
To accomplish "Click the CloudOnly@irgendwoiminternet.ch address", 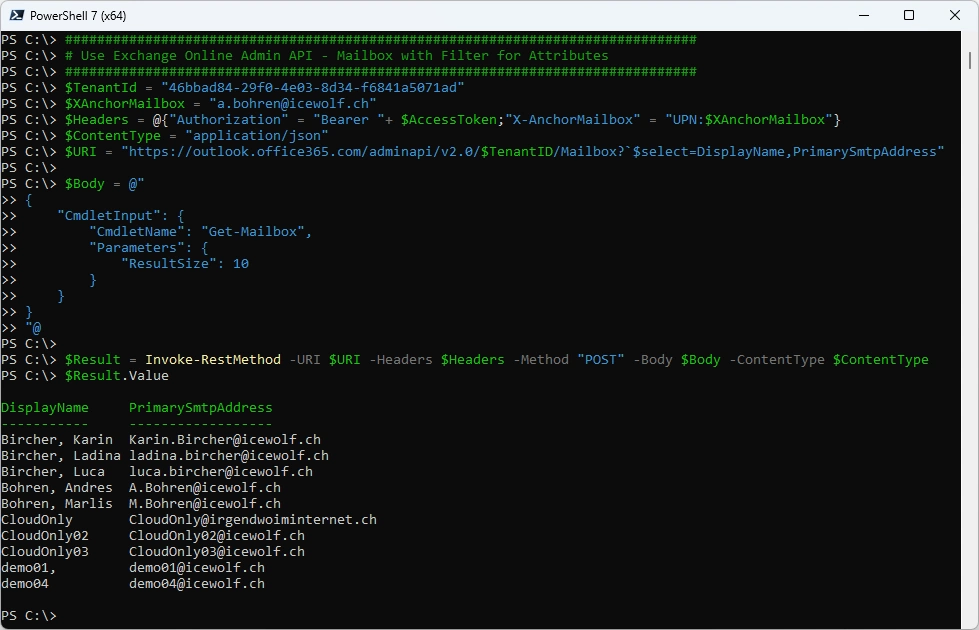I will (x=252, y=520).
